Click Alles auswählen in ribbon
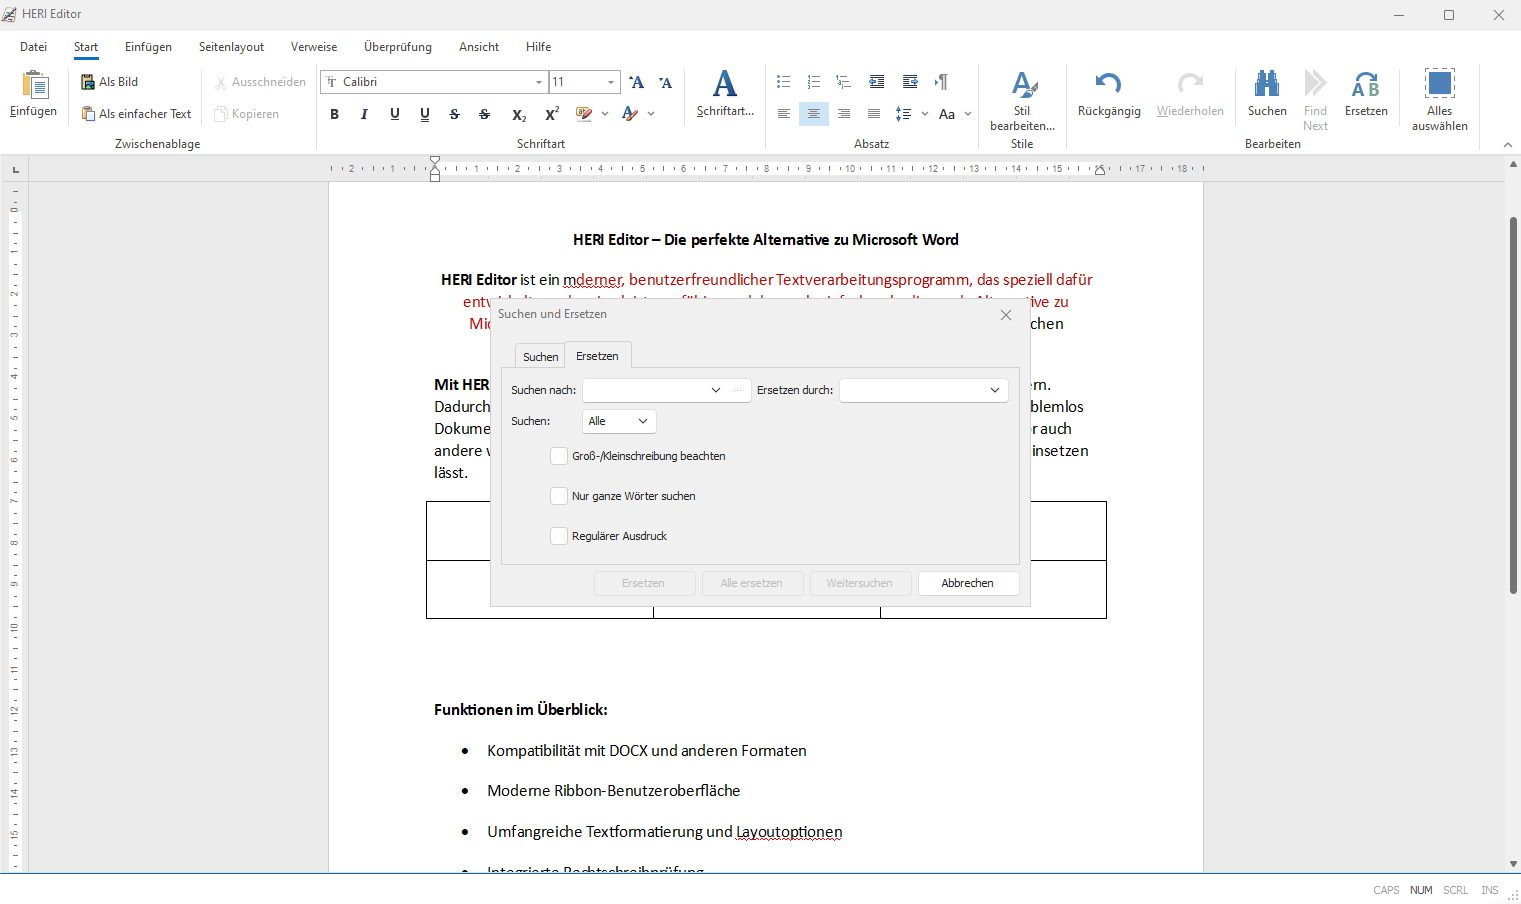The image size is (1521, 904). [x=1440, y=100]
